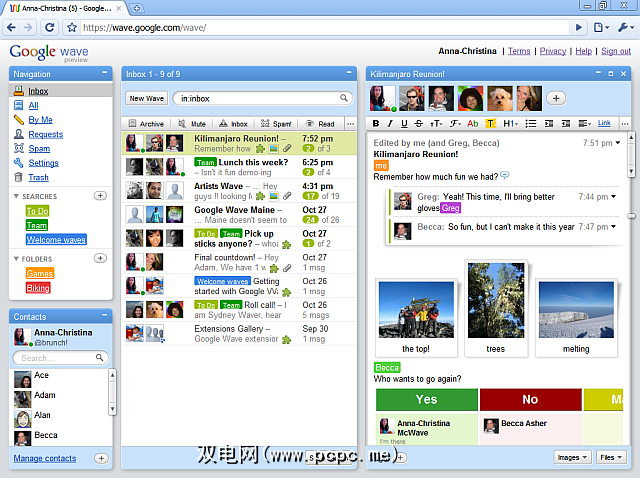Screen dimensions: 640x478
Task: Click the Archive toolbar button
Action: [x=146, y=124]
